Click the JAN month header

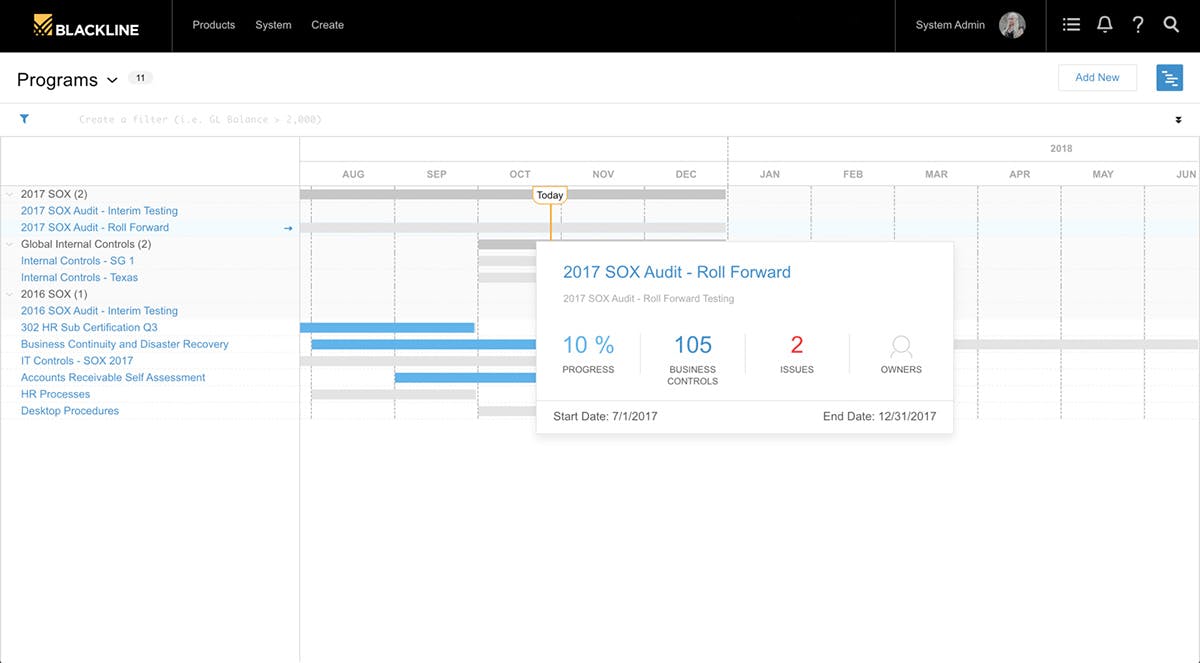[x=770, y=174]
